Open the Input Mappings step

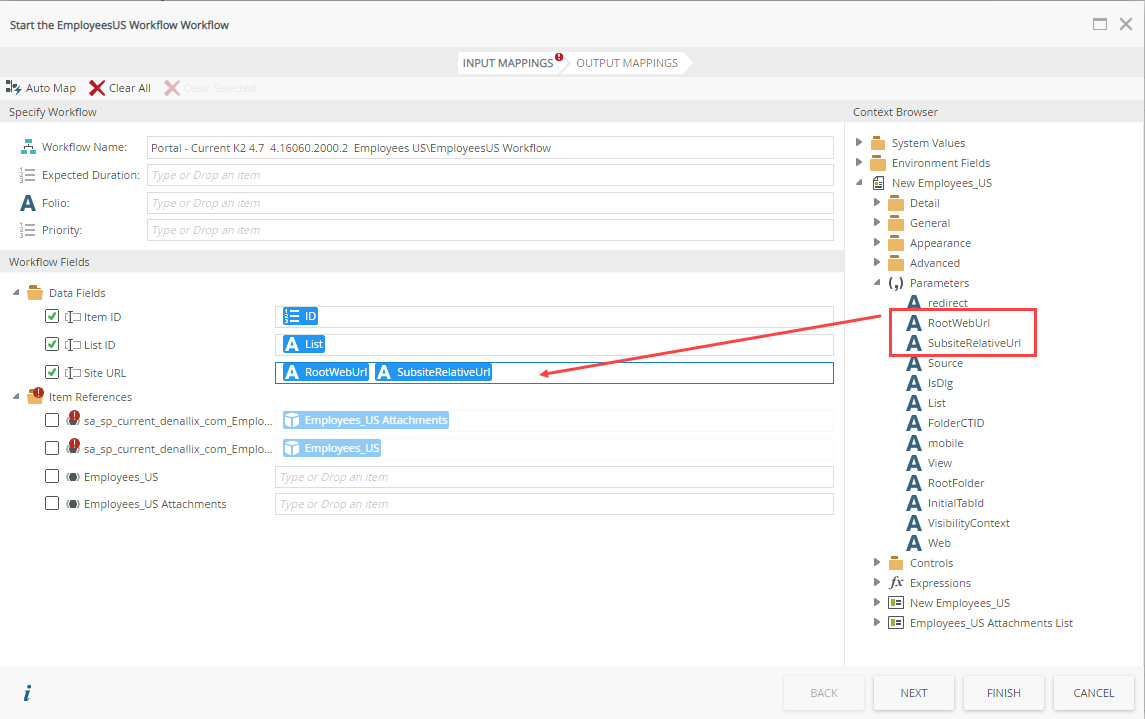(x=507, y=63)
